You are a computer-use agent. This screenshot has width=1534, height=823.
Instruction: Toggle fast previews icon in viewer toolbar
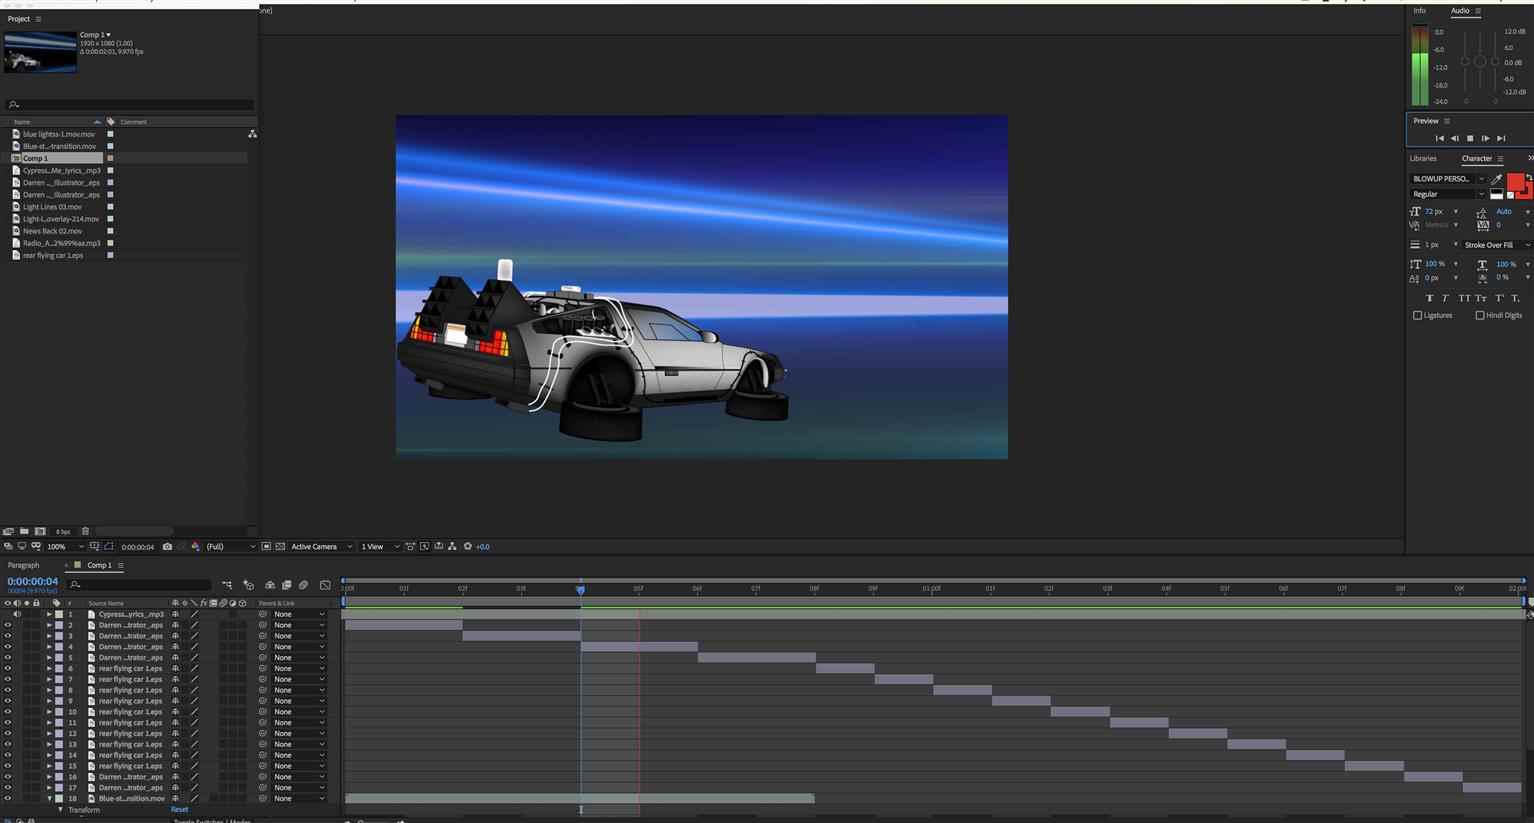[424, 546]
